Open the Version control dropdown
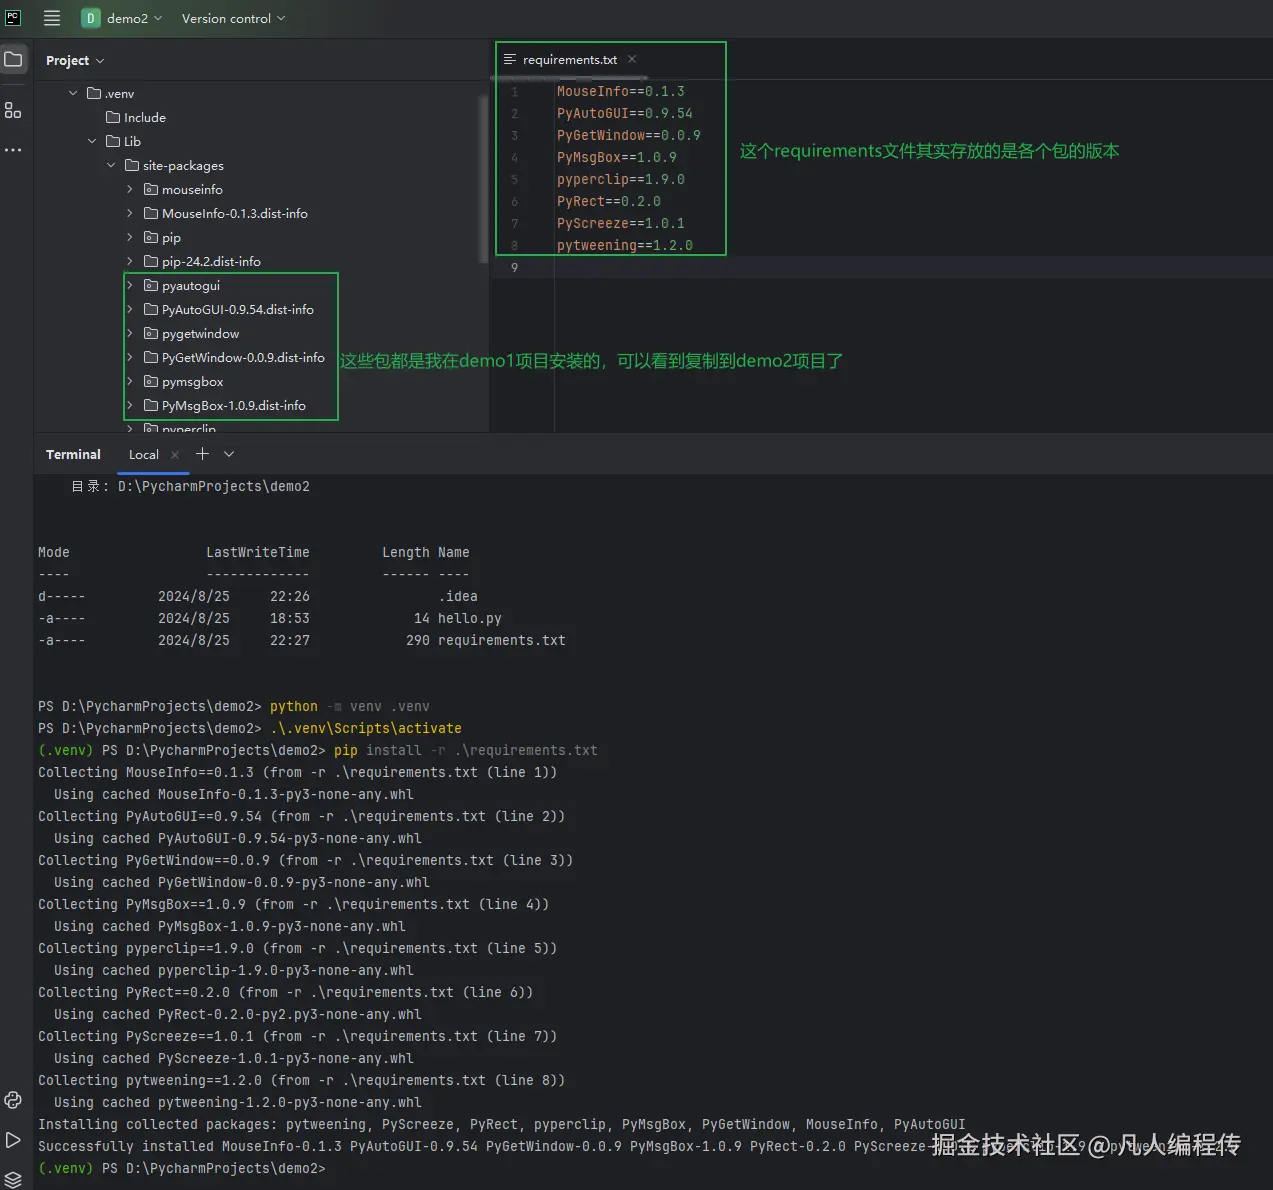1273x1190 pixels. [x=233, y=18]
